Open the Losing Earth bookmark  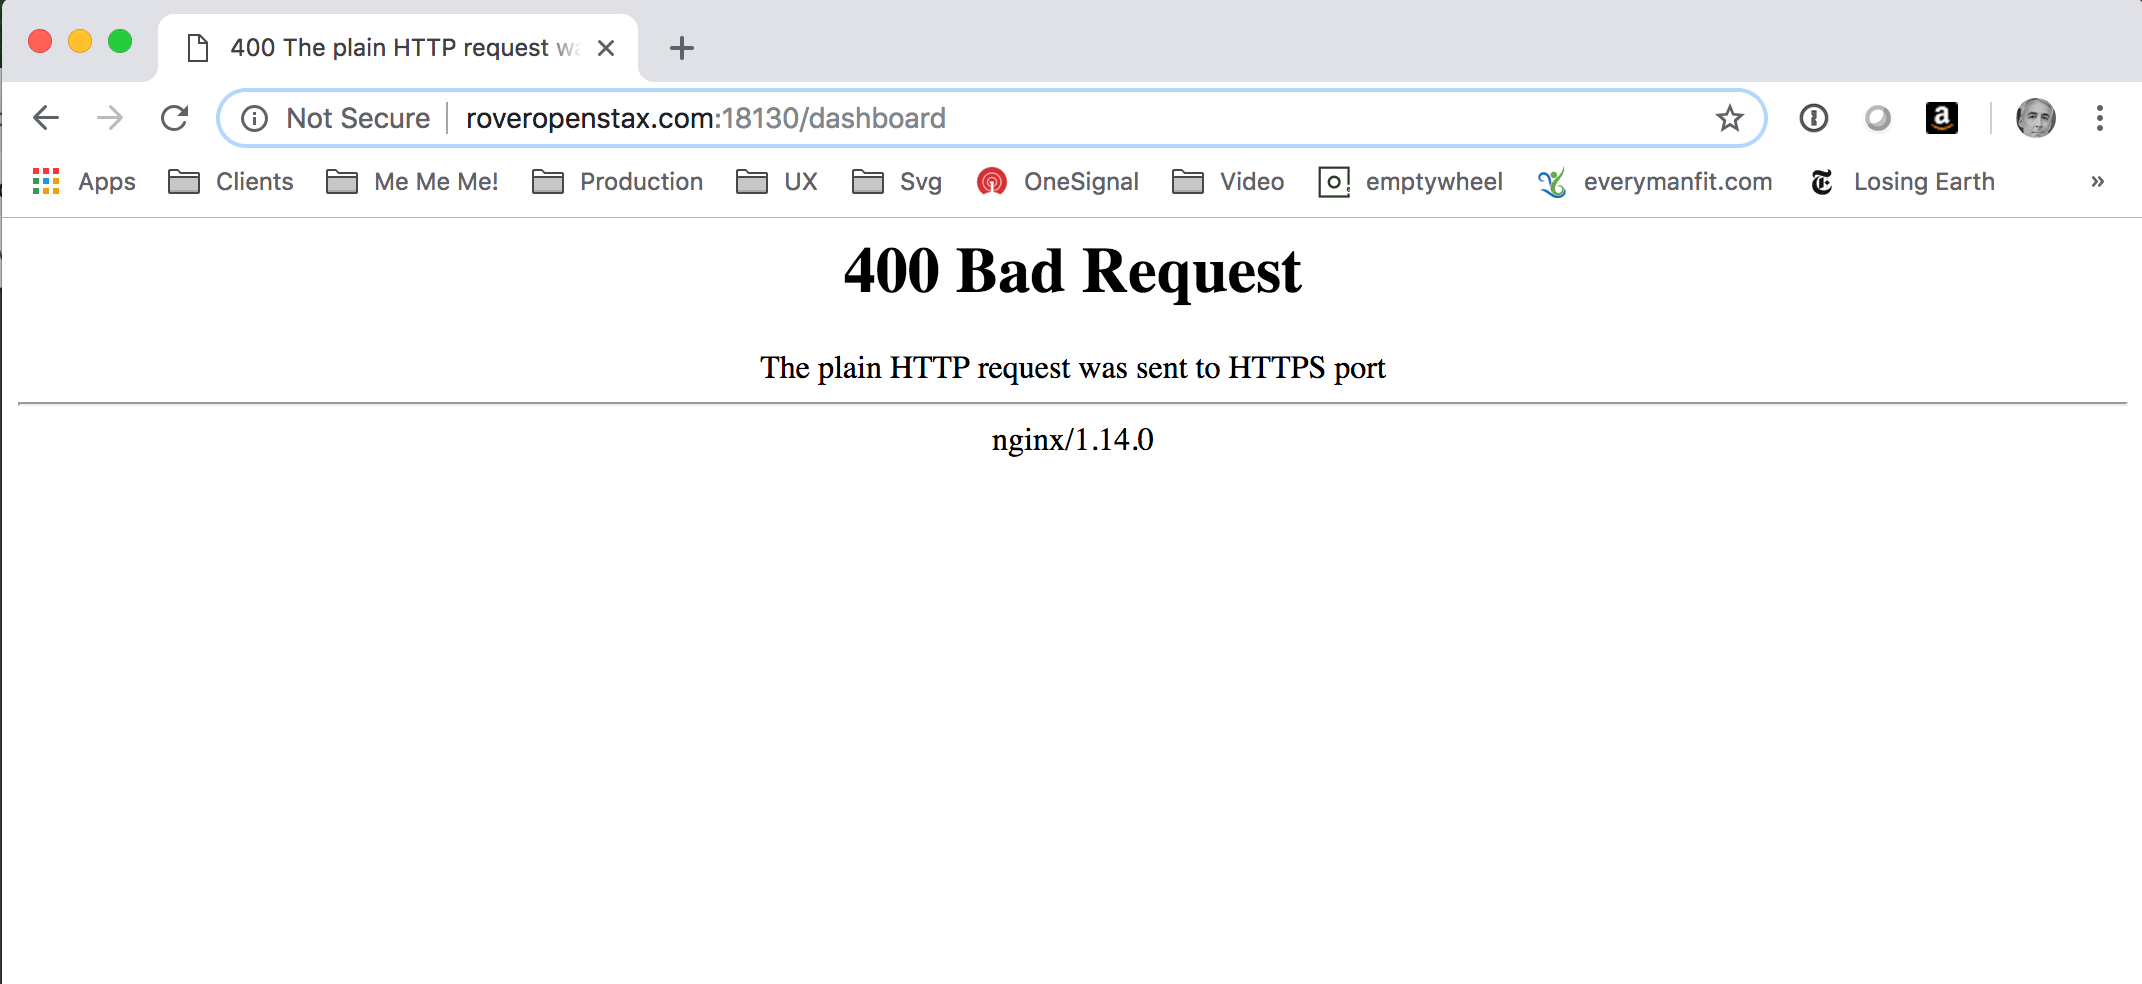(x=1903, y=181)
